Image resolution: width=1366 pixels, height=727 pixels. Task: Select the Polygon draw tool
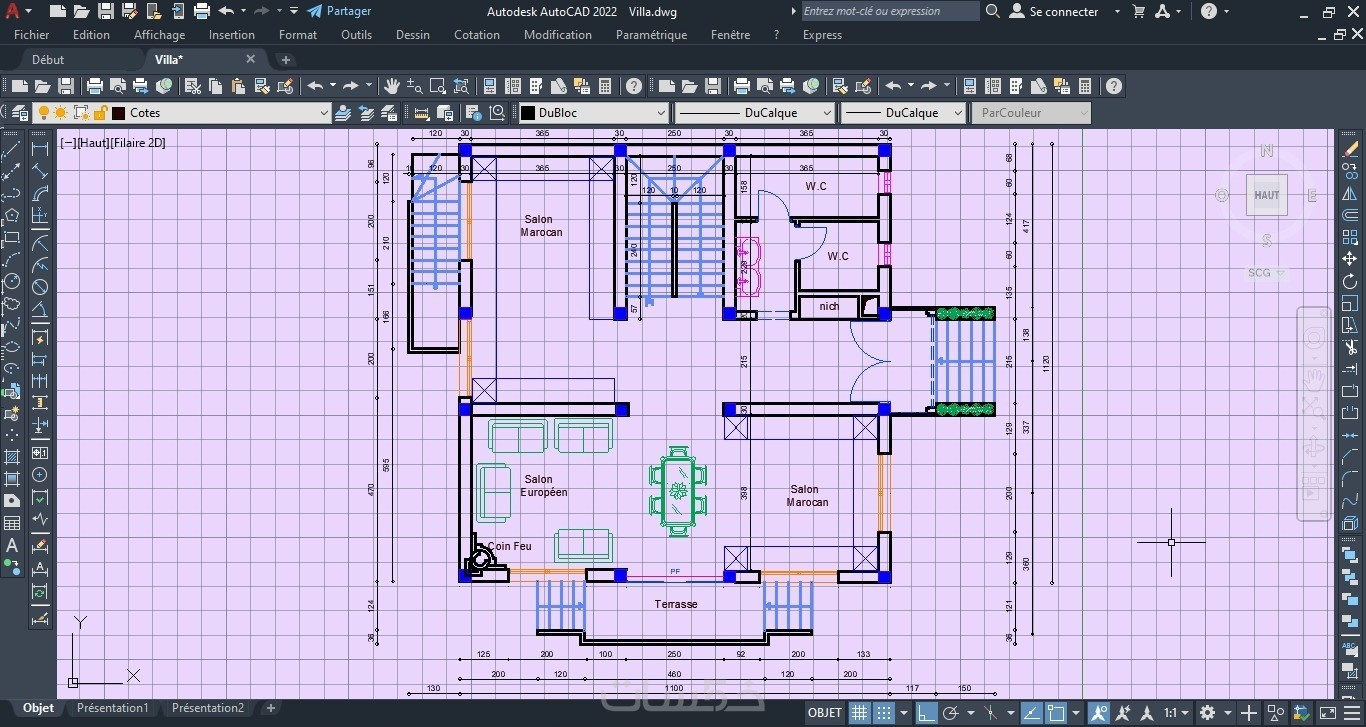click(11, 215)
